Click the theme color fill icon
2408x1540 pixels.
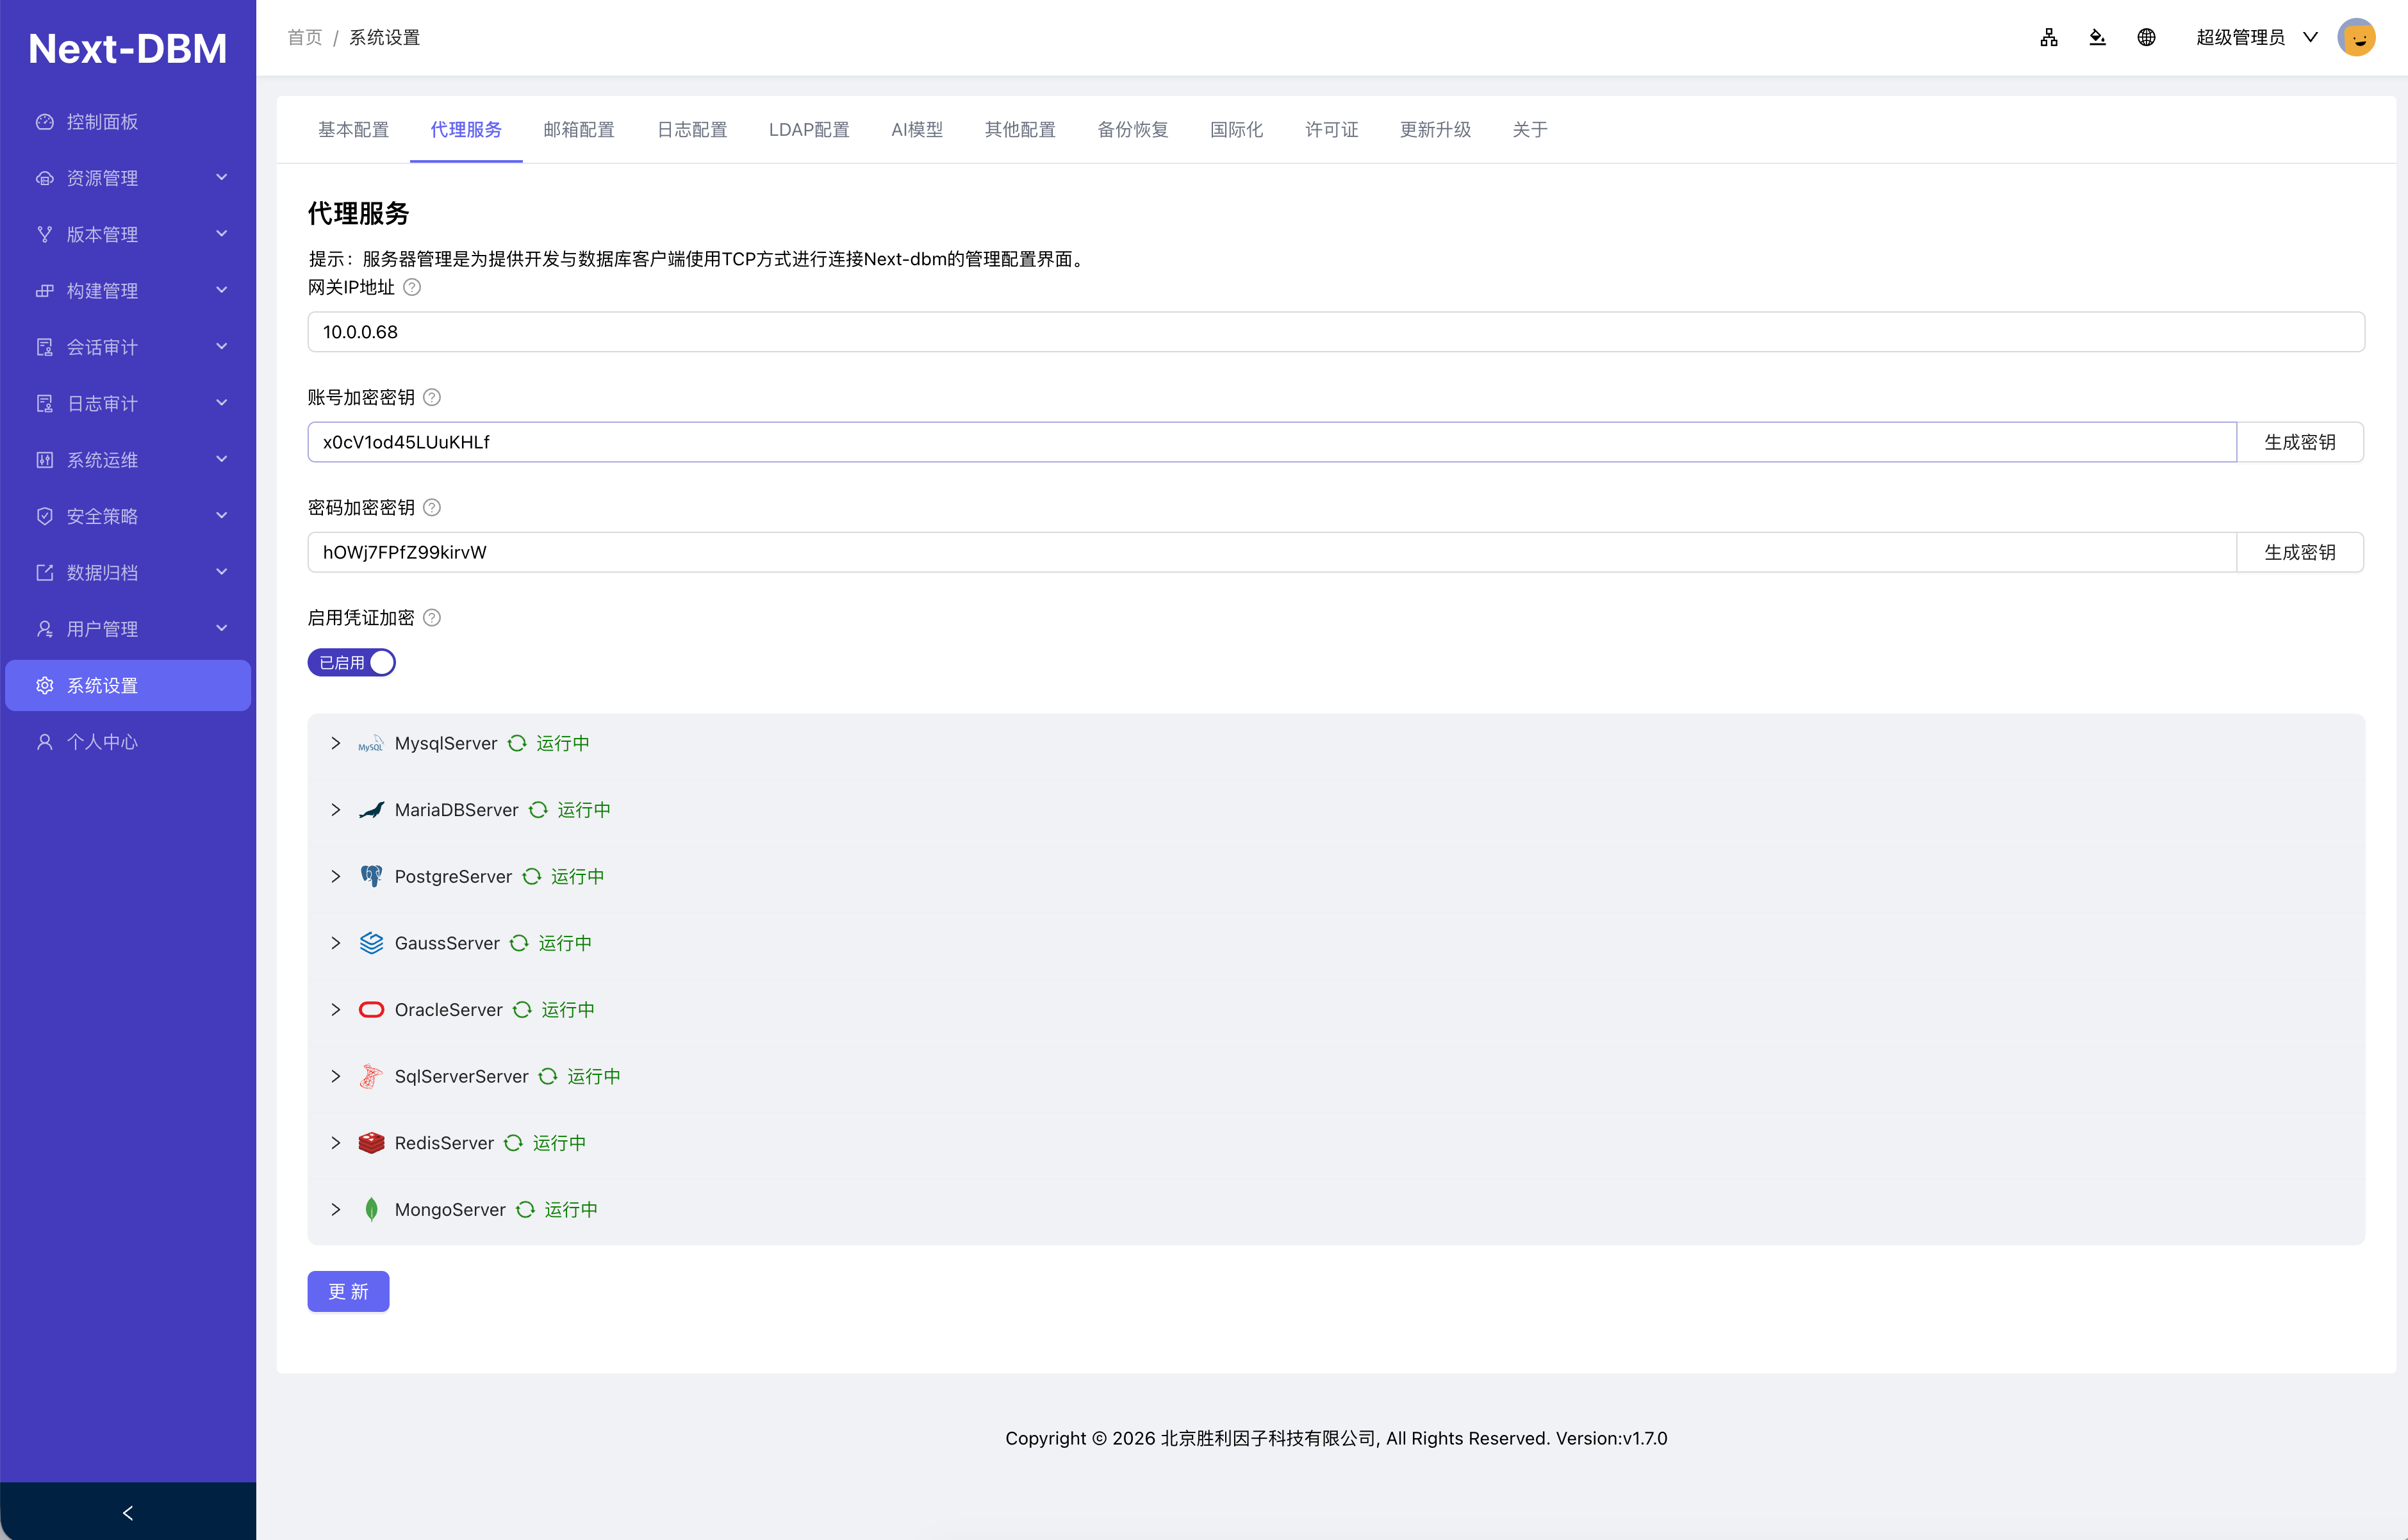coord(2098,38)
